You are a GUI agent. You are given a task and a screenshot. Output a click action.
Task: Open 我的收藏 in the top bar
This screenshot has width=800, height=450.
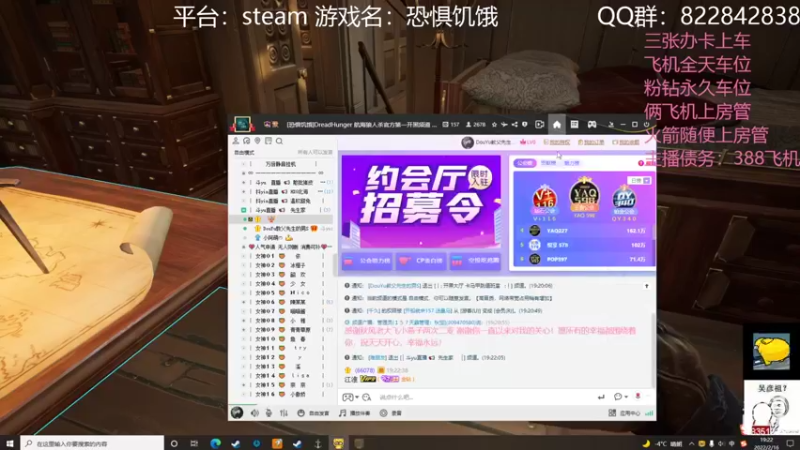(626, 142)
